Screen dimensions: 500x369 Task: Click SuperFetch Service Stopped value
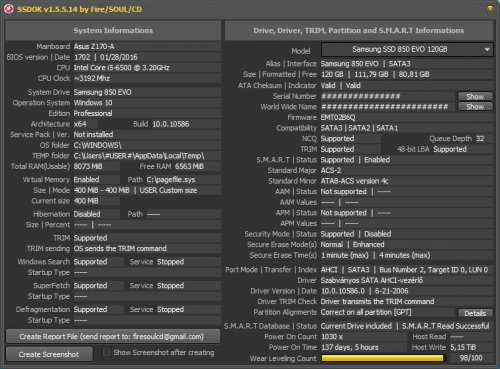170,286
